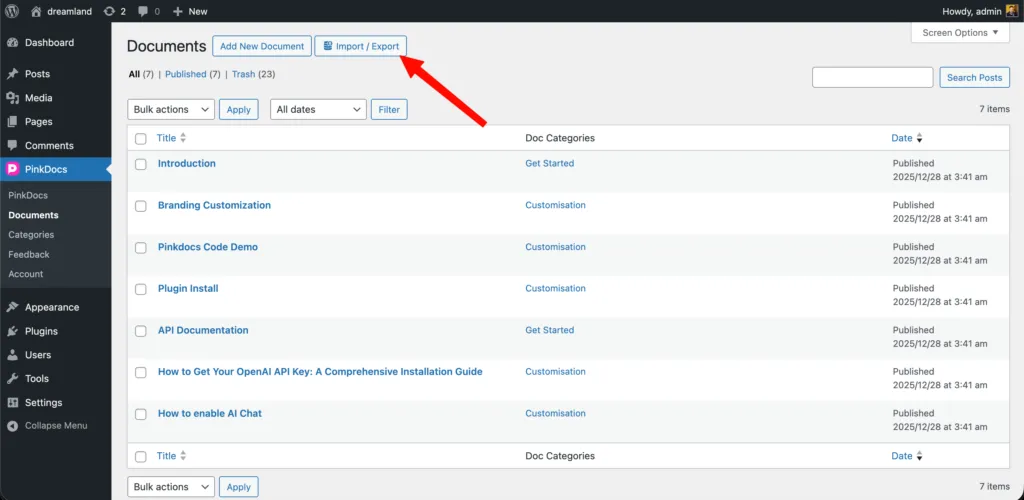
Task: Expand the All dates filter dropdown
Action: tap(318, 110)
